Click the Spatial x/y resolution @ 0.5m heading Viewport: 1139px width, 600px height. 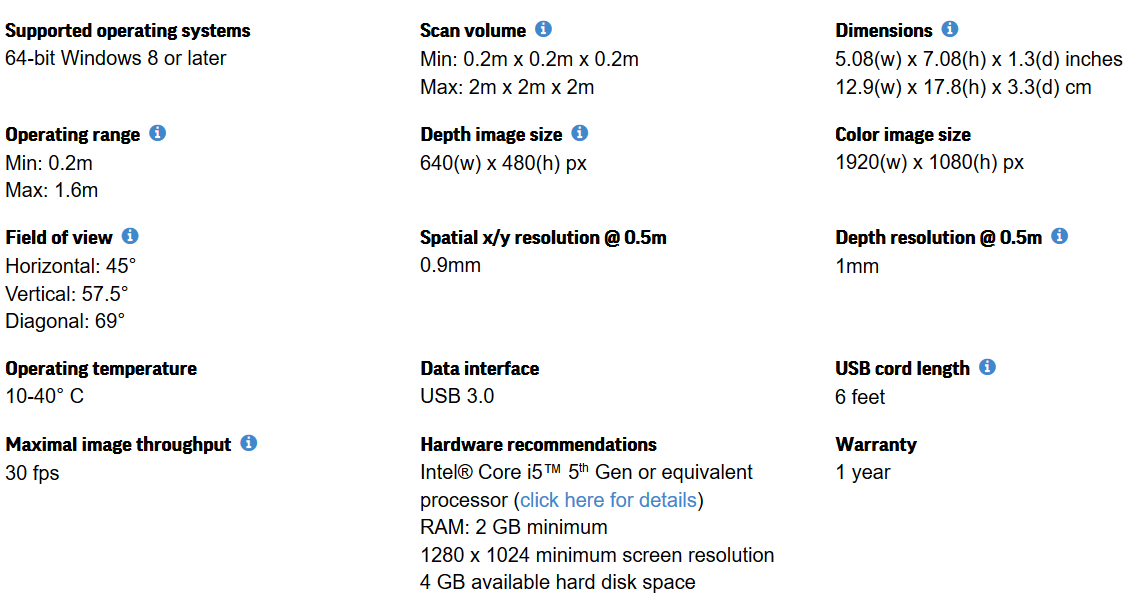click(543, 237)
